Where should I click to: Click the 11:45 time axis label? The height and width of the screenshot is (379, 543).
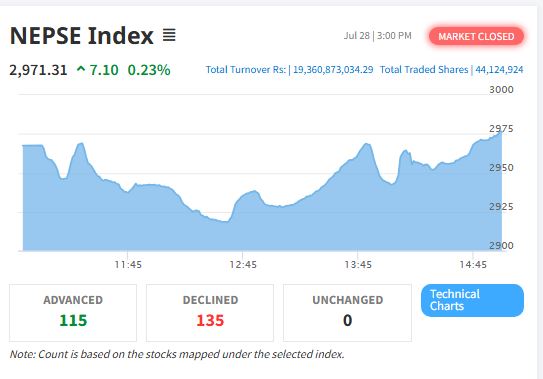128,265
